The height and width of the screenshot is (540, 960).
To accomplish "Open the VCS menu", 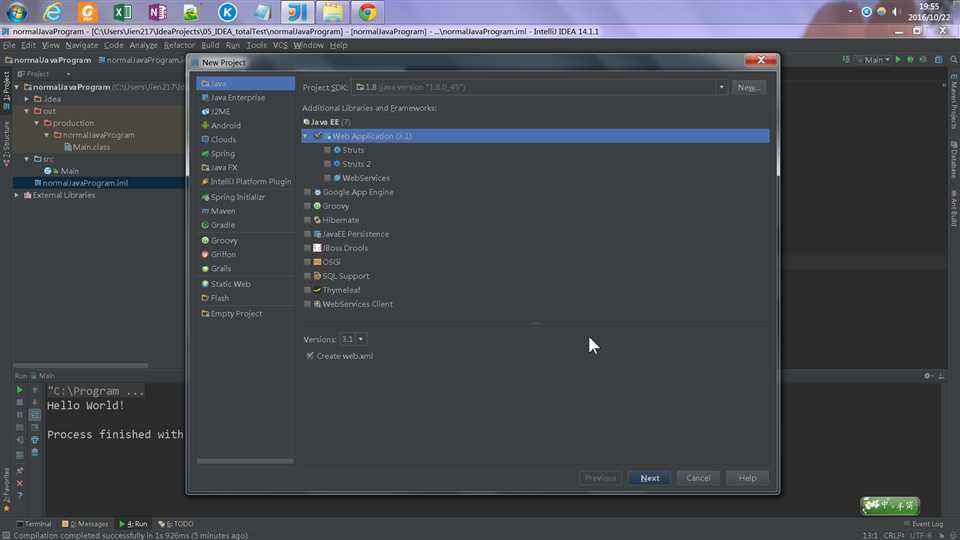I will coord(280,45).
